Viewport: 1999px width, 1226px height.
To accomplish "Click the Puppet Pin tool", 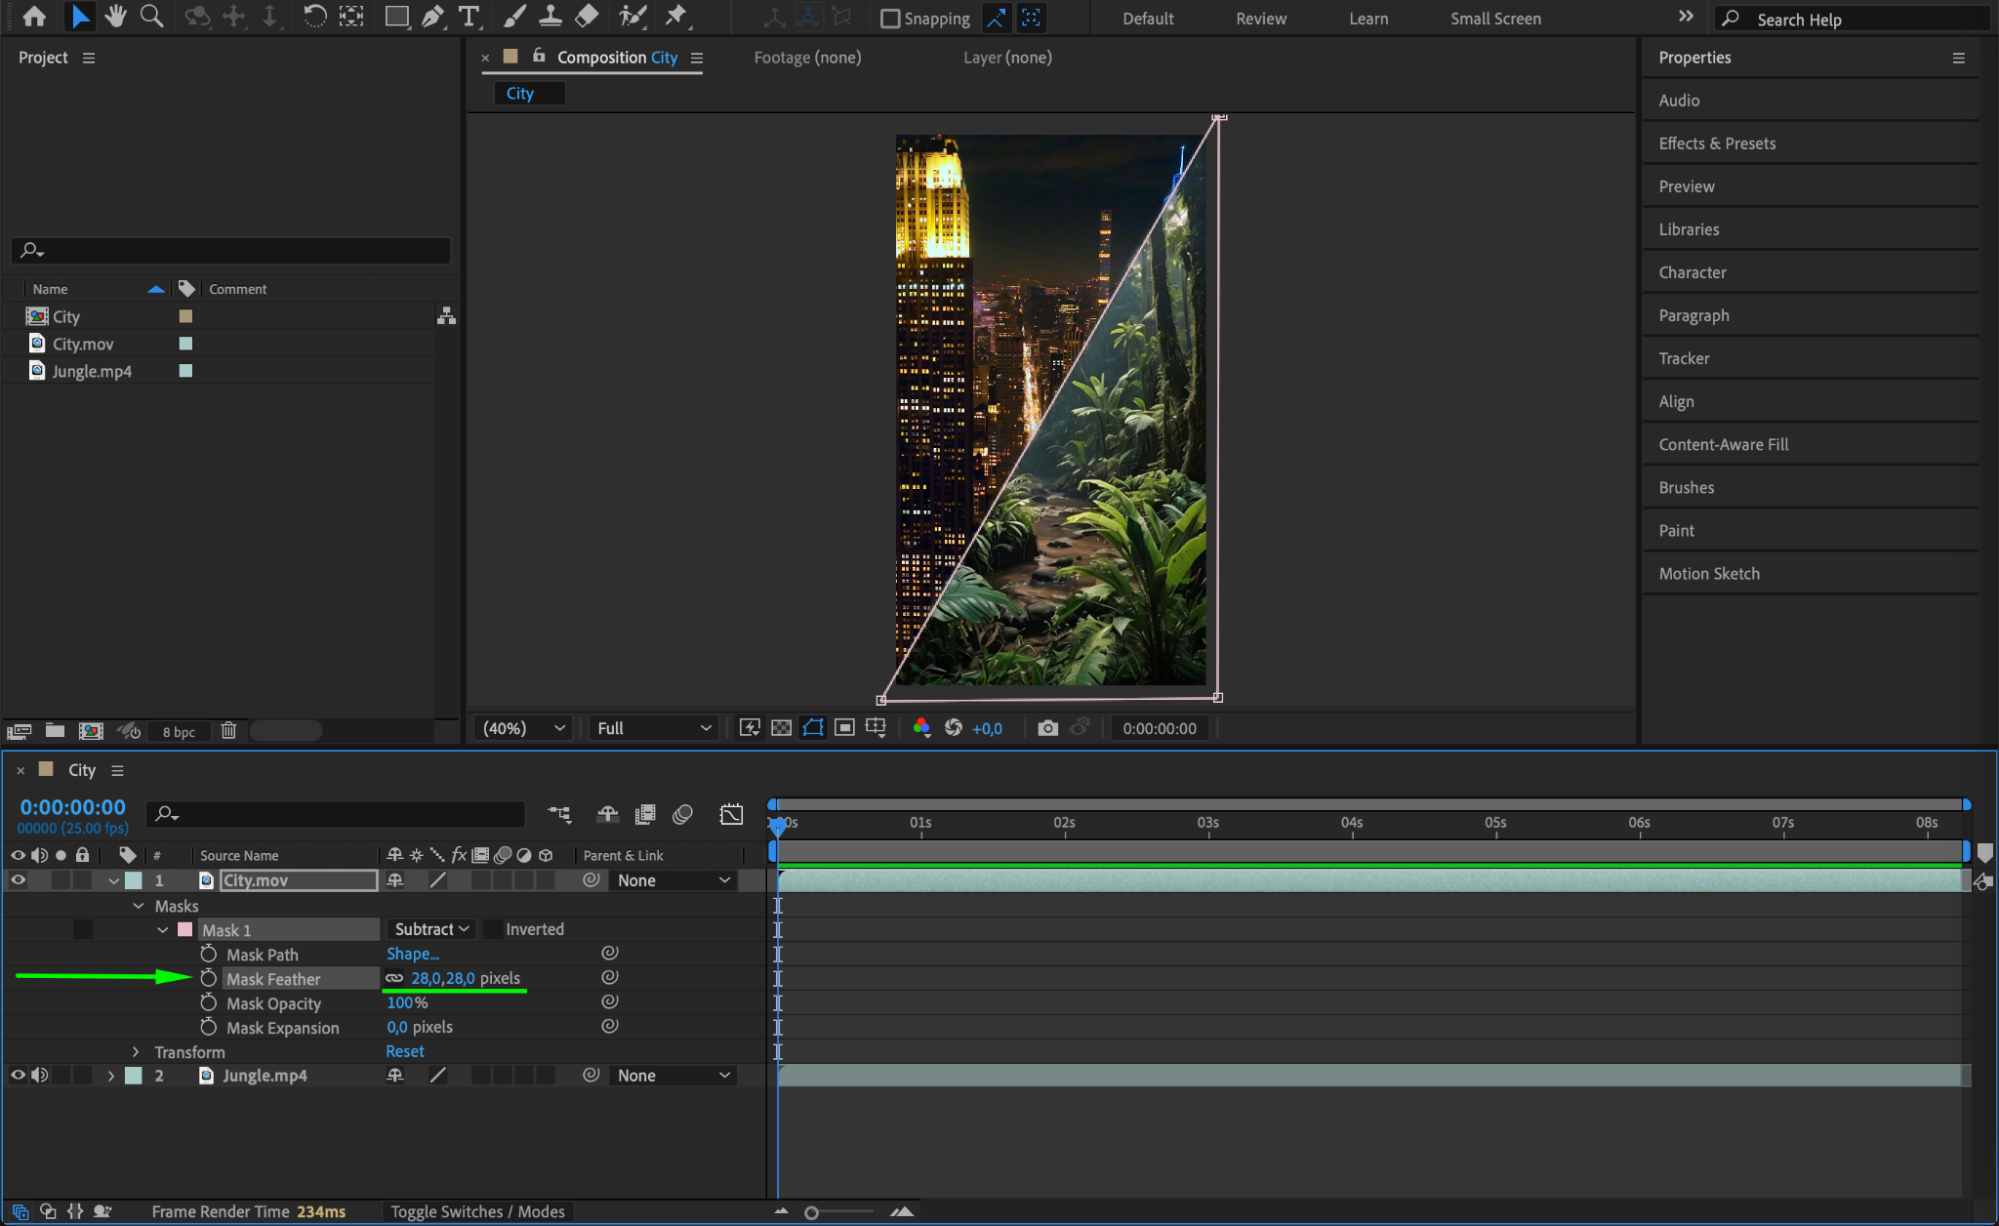I will [677, 16].
